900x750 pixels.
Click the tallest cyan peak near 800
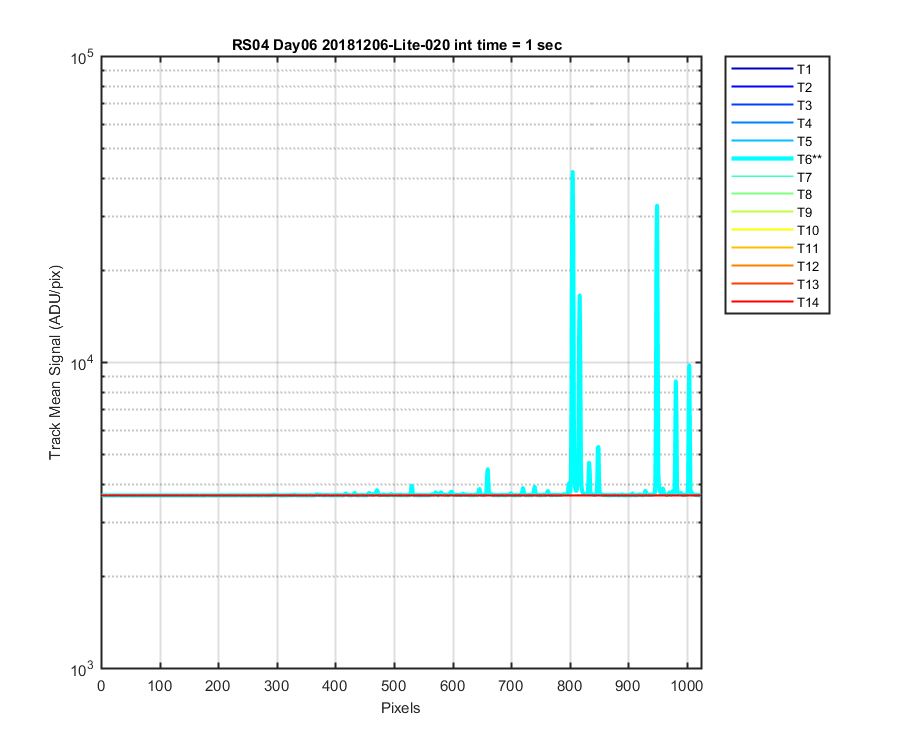coord(572,173)
